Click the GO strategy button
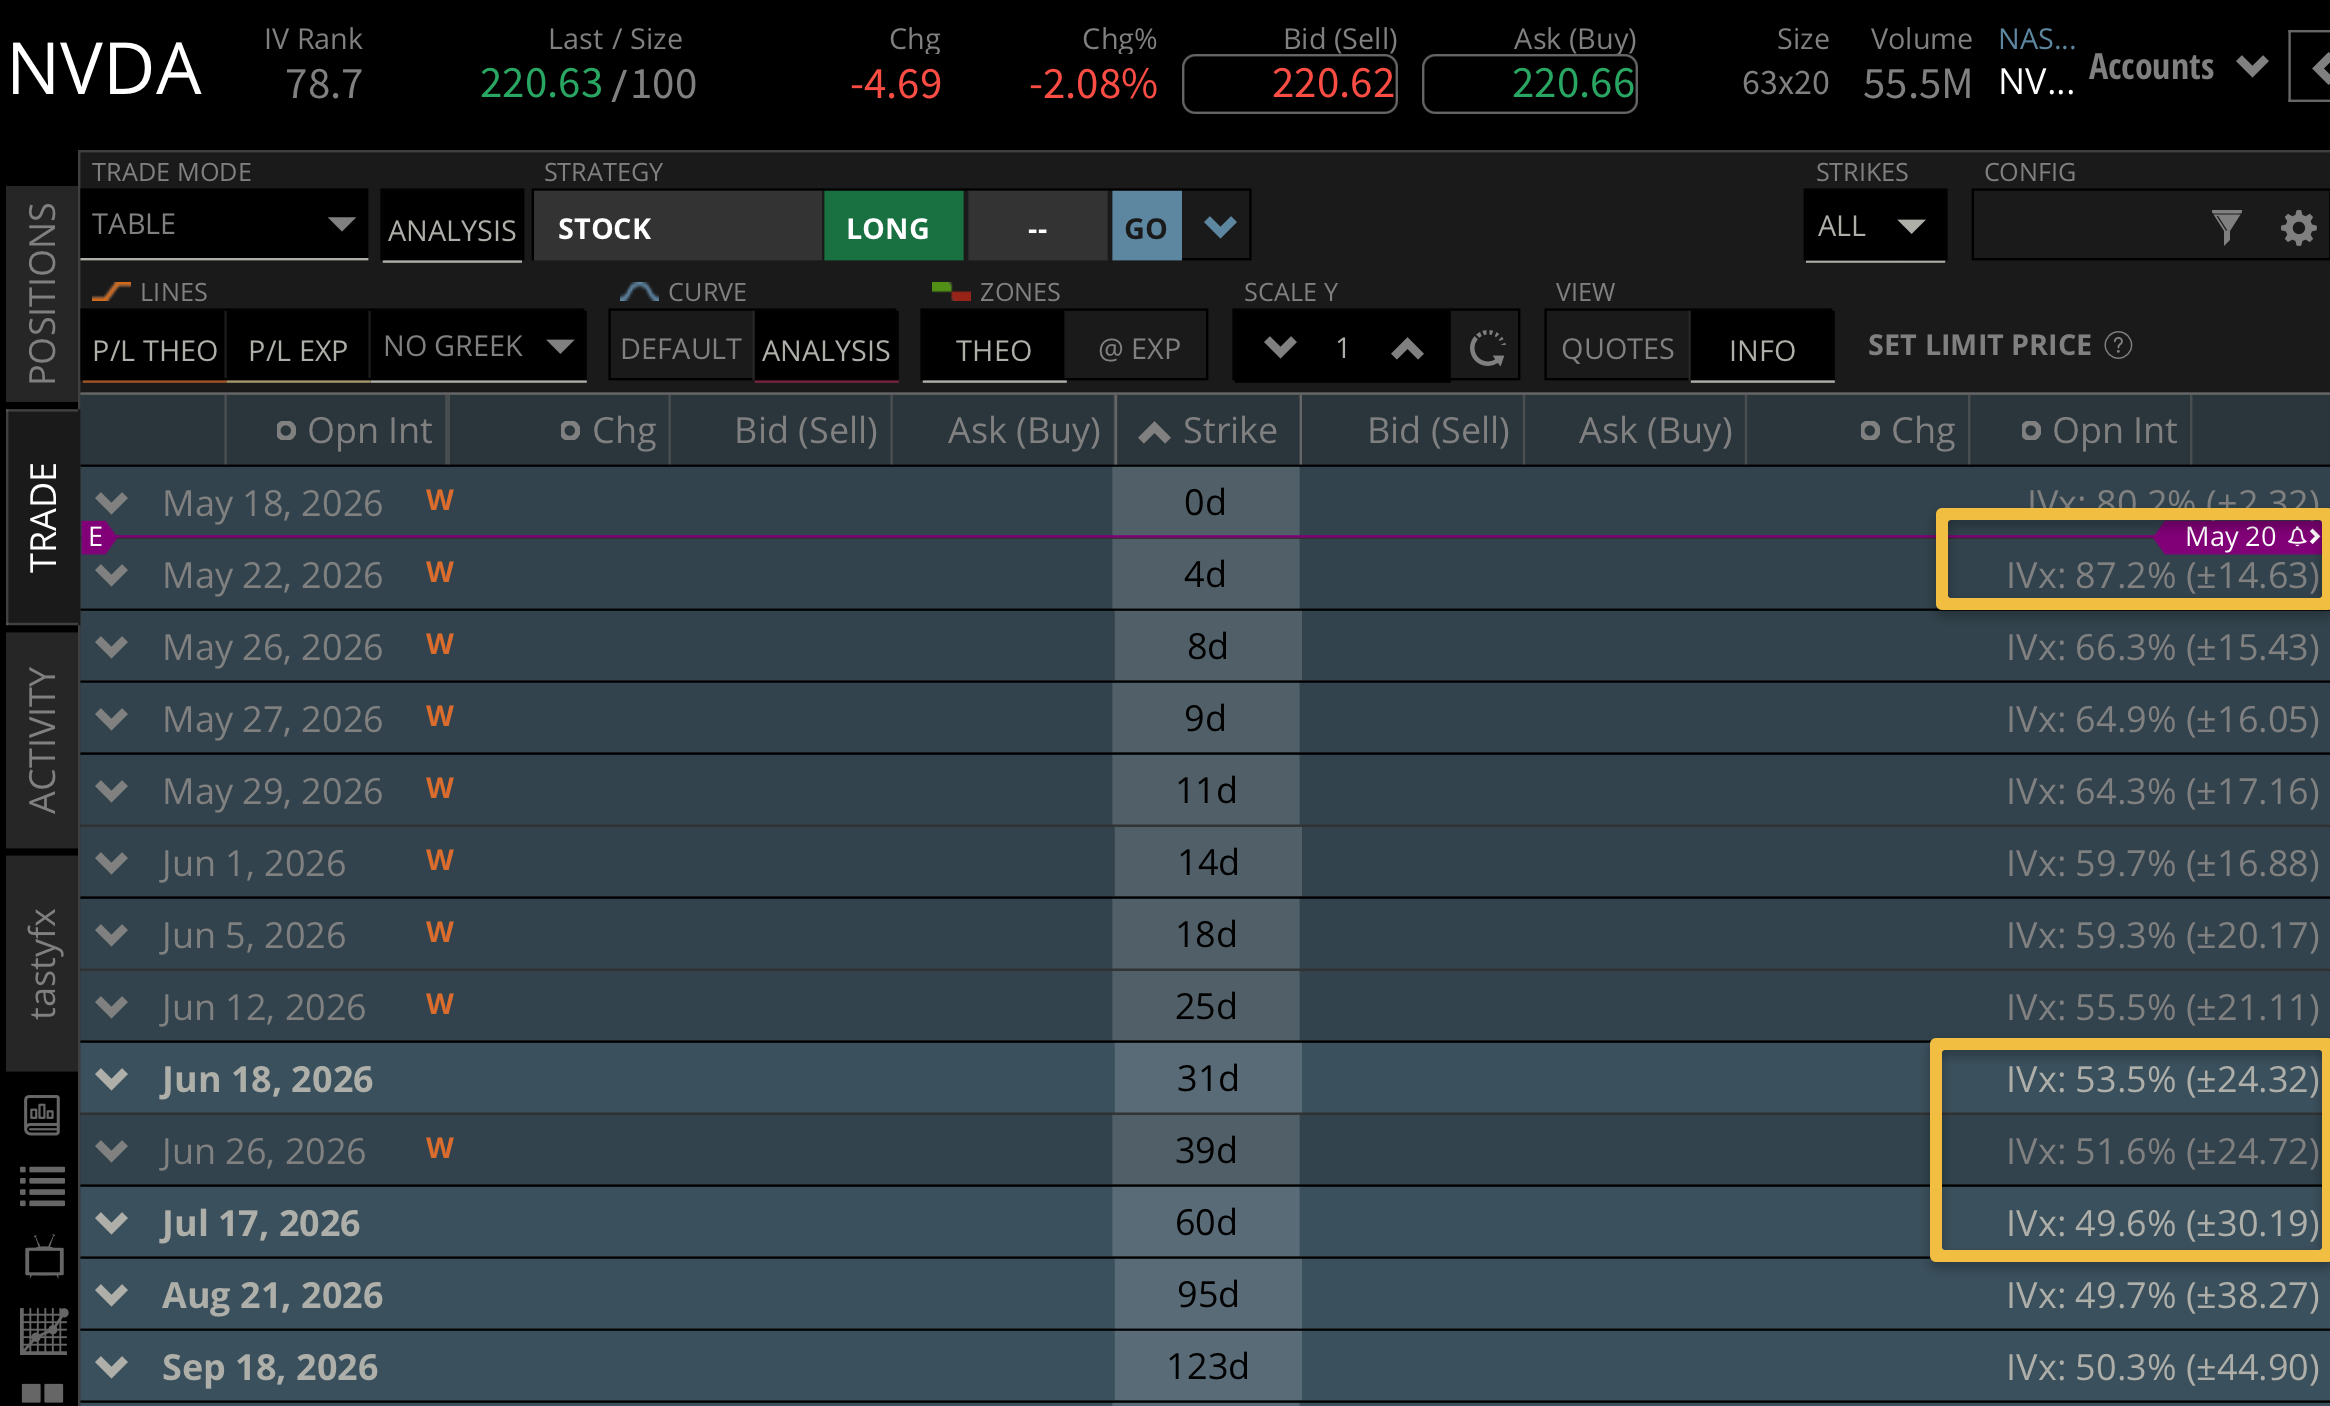The image size is (2330, 1406). [x=1146, y=227]
